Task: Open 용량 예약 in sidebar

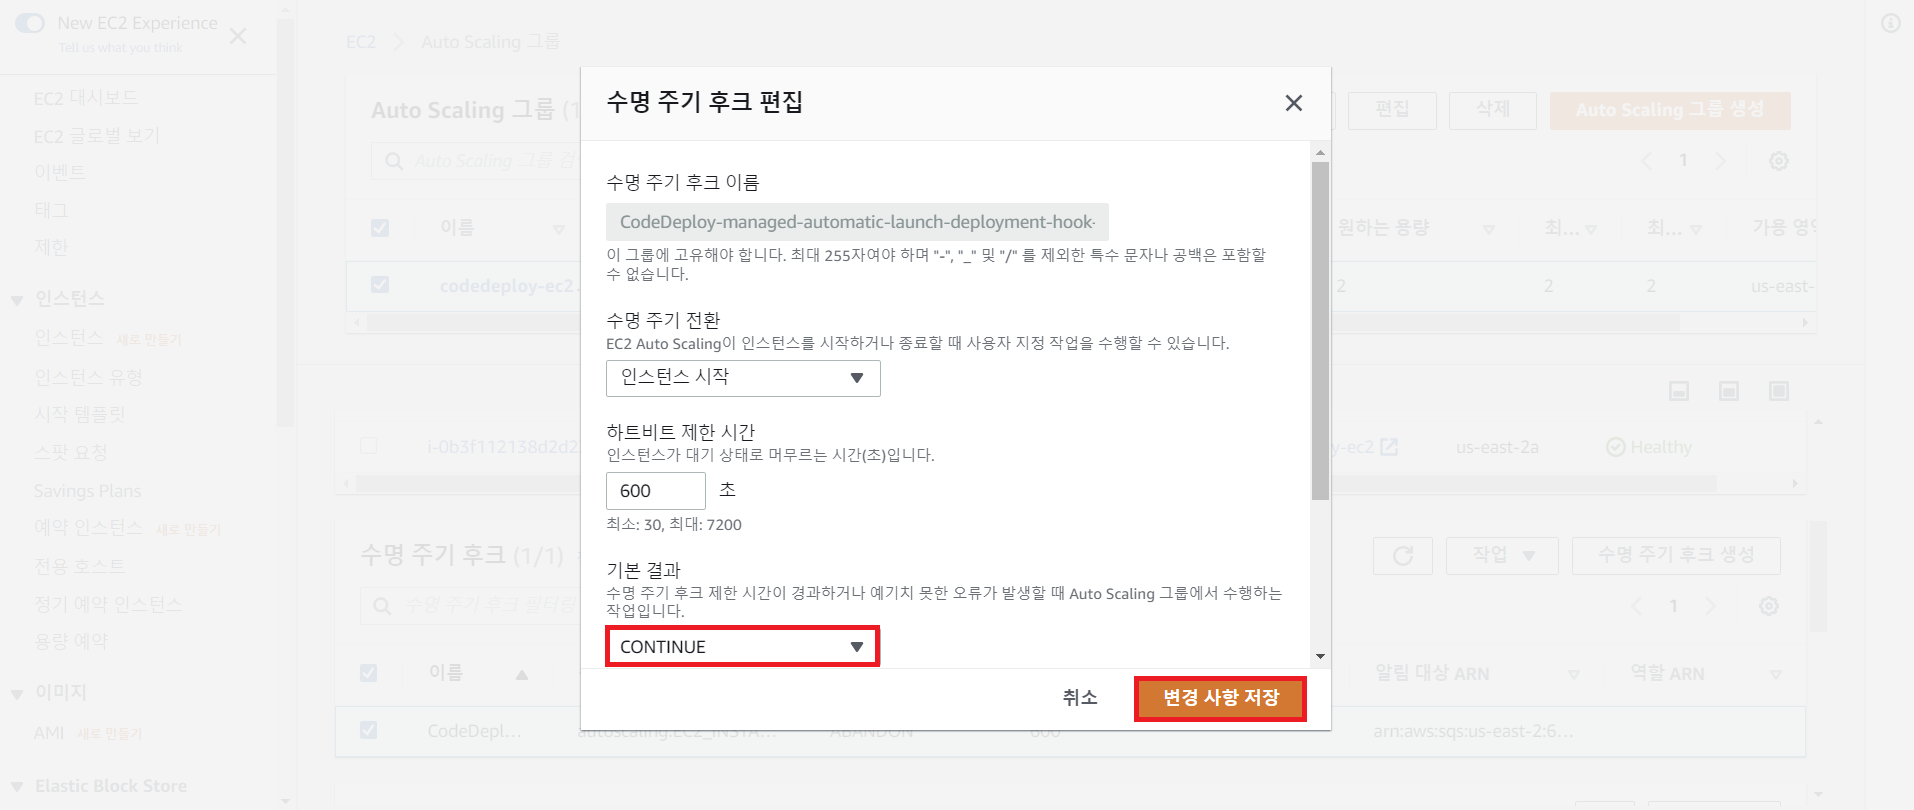Action: [x=70, y=641]
